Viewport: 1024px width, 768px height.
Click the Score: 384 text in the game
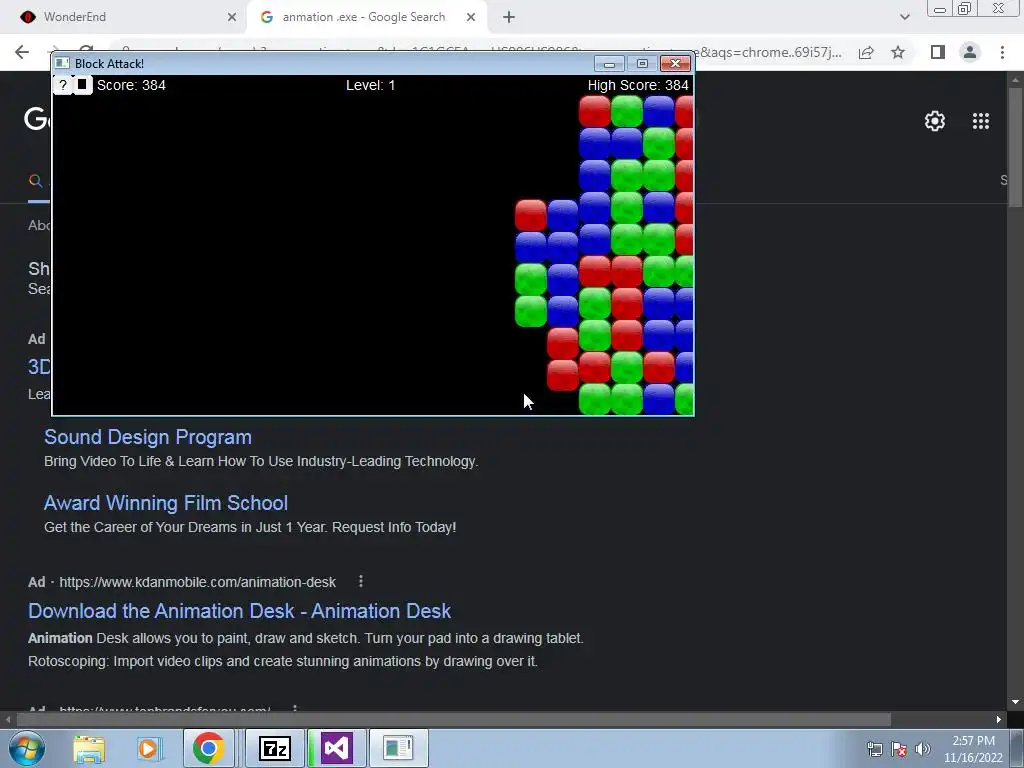(x=131, y=85)
